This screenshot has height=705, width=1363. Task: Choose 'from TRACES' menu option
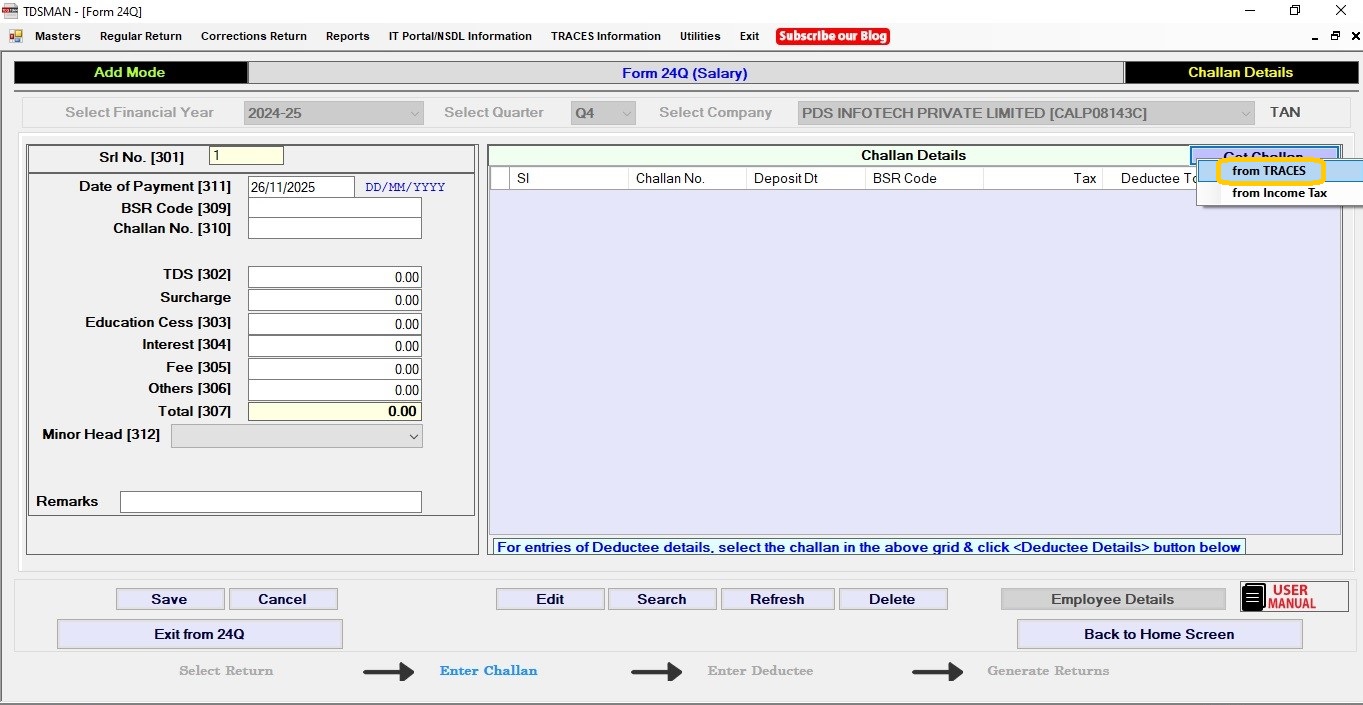[1268, 171]
